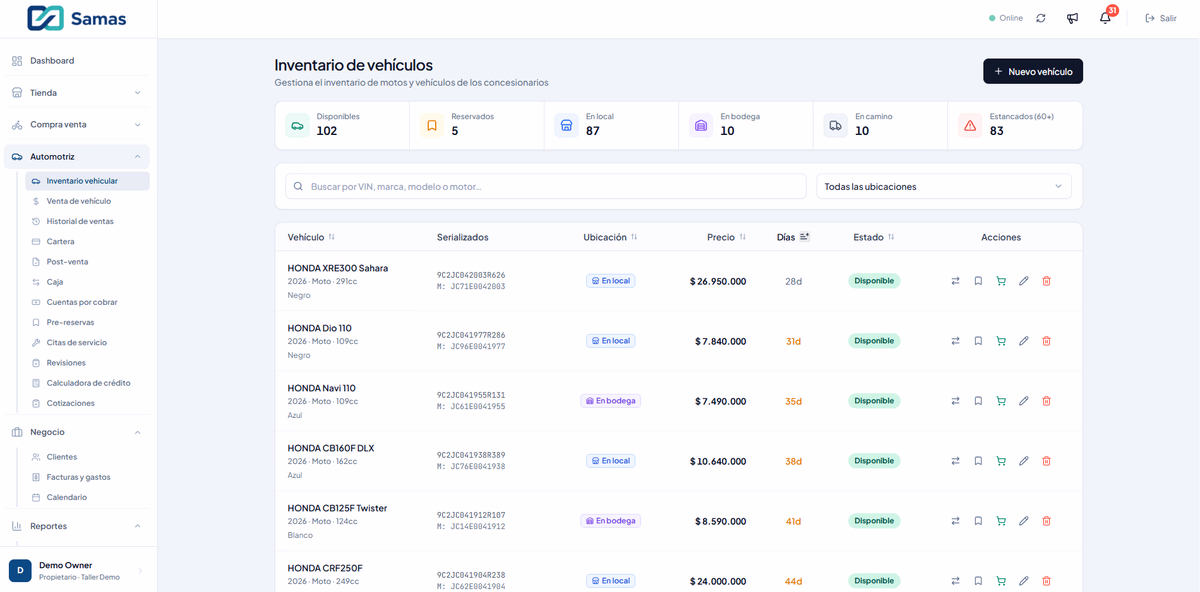Click the En bodega stat card
The width and height of the screenshot is (1200, 592).
pyautogui.click(x=746, y=125)
